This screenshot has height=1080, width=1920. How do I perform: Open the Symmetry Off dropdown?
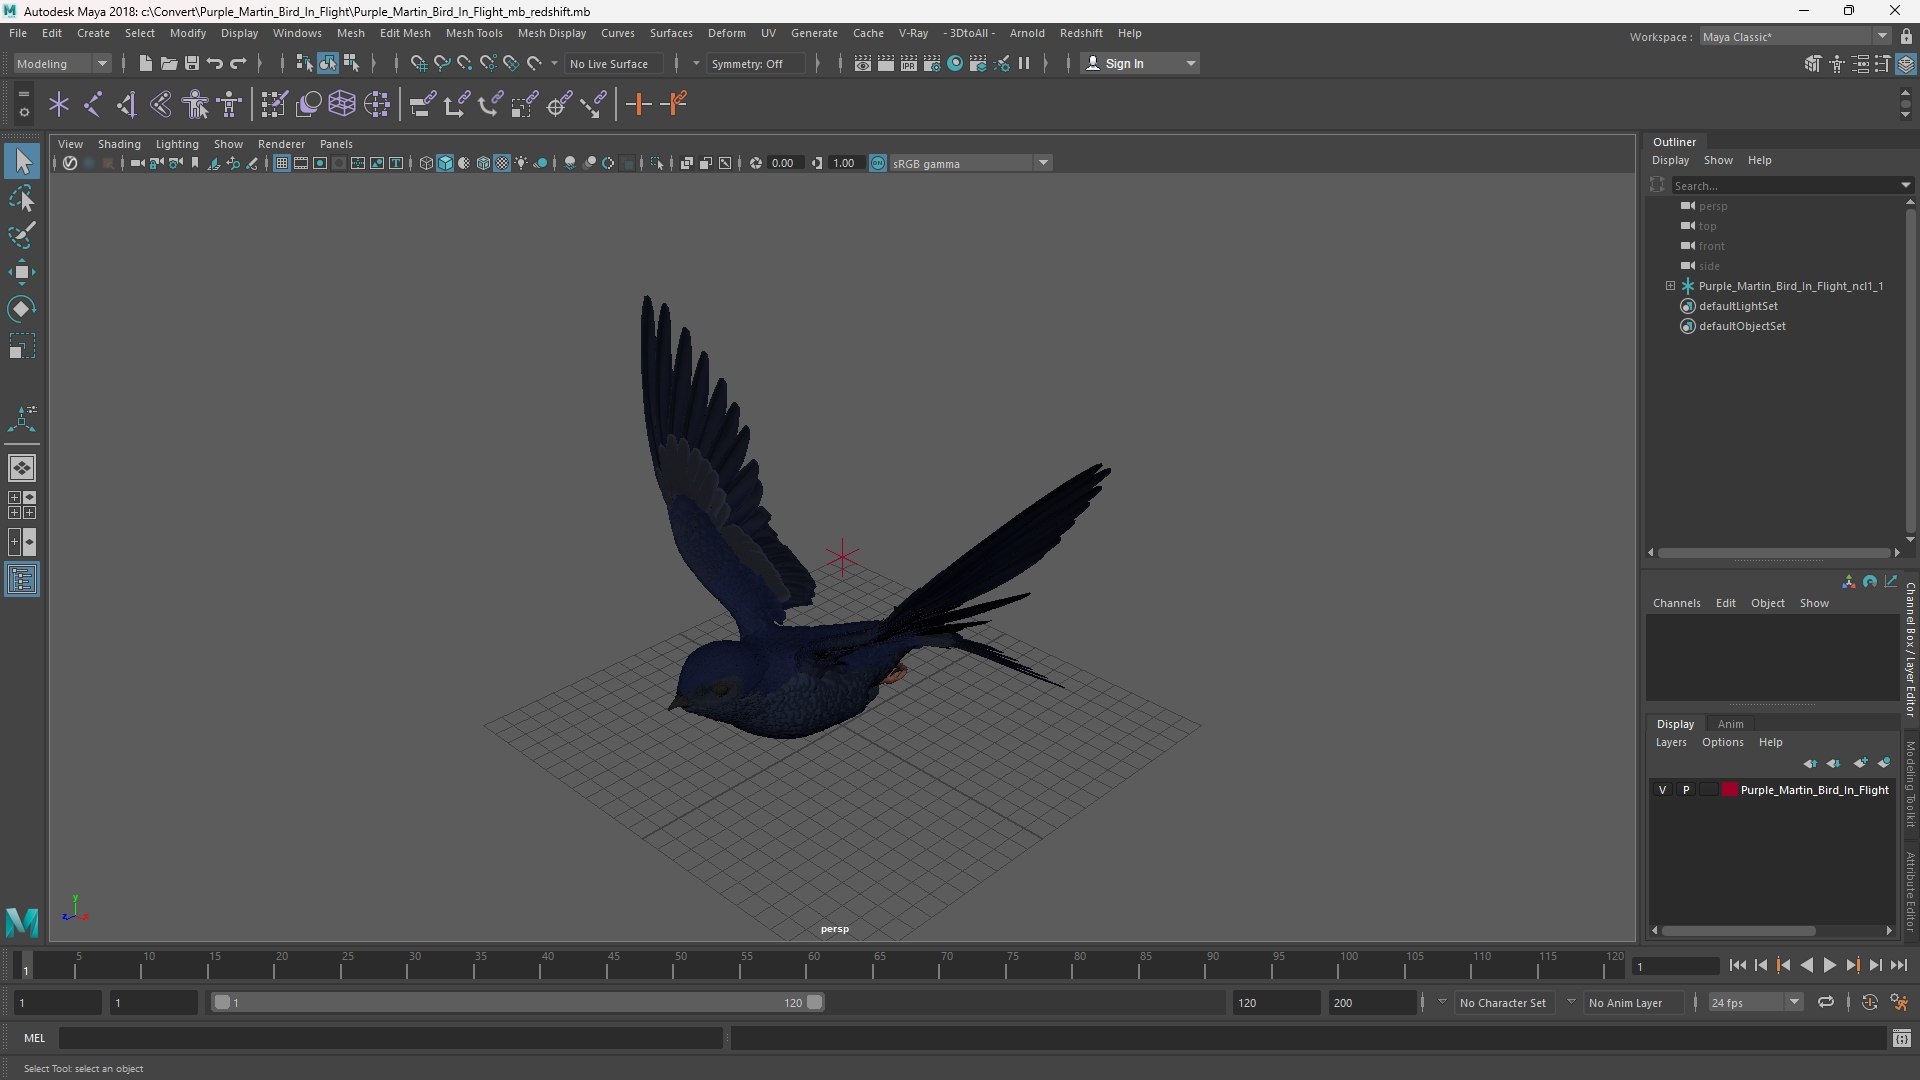(x=757, y=63)
